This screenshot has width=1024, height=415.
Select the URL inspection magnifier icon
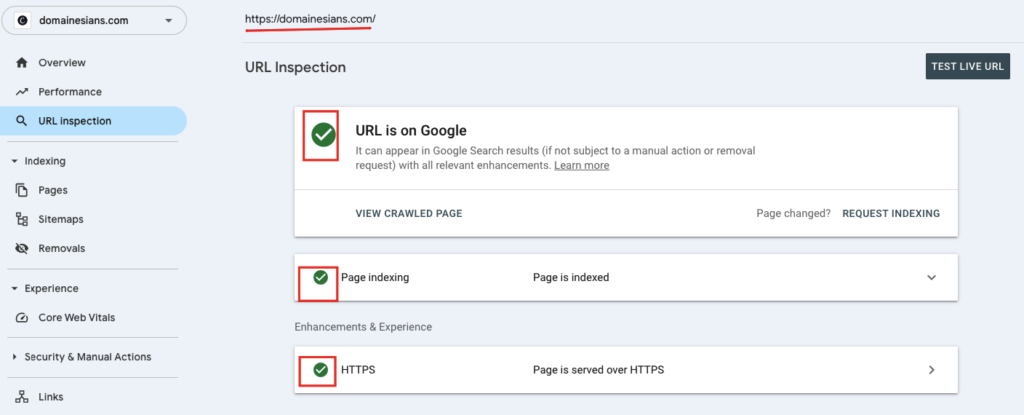point(22,121)
